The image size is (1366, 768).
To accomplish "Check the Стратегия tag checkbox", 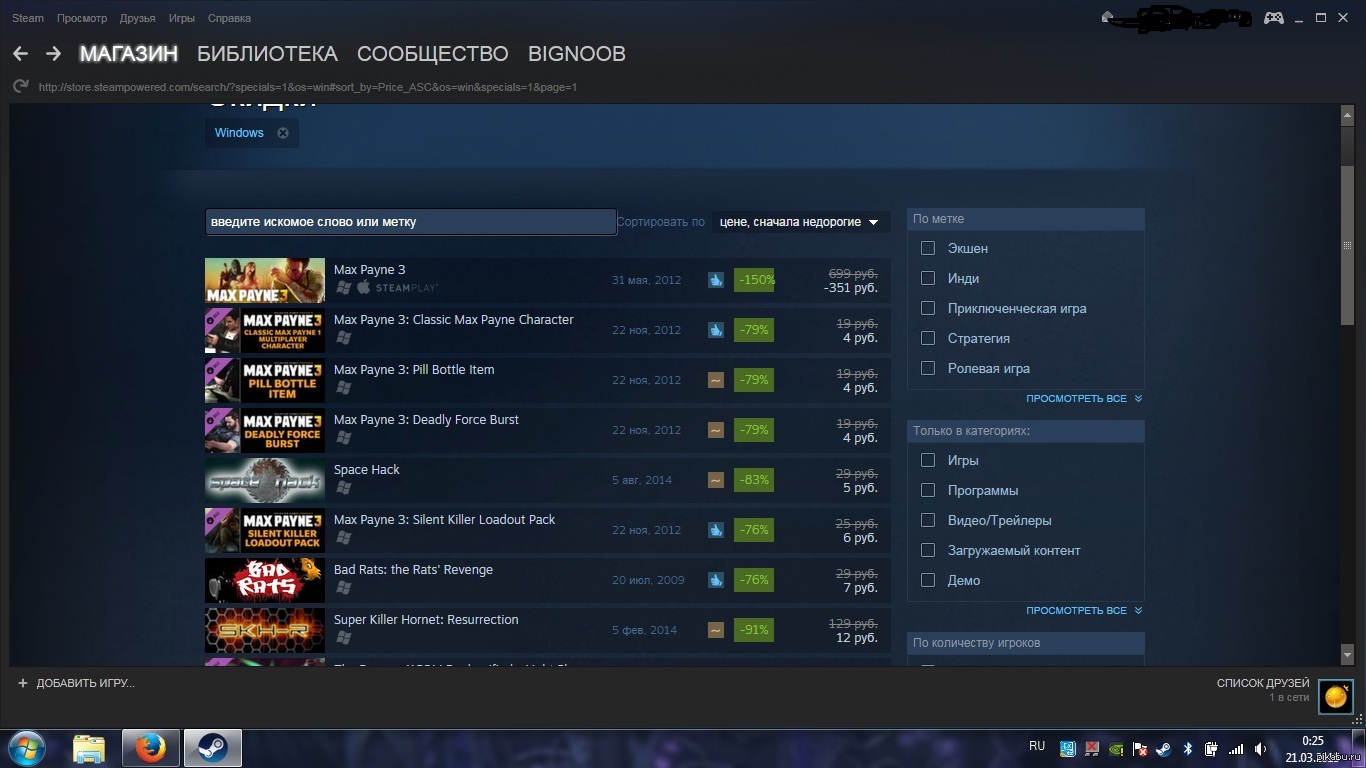I will 928,338.
